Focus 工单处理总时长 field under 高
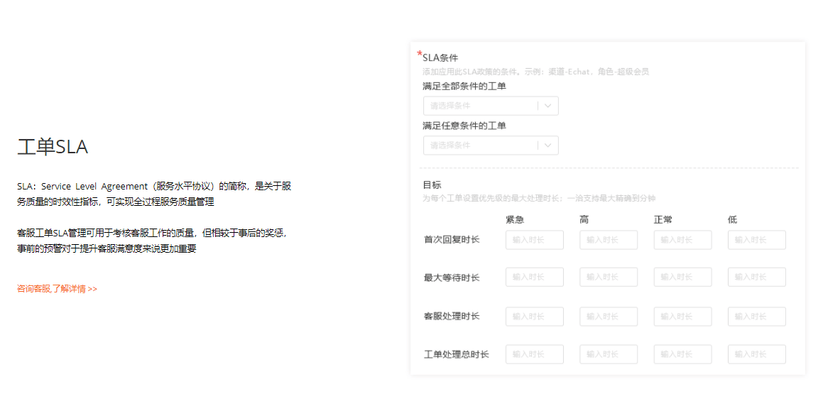828x401 pixels. pyautogui.click(x=608, y=354)
